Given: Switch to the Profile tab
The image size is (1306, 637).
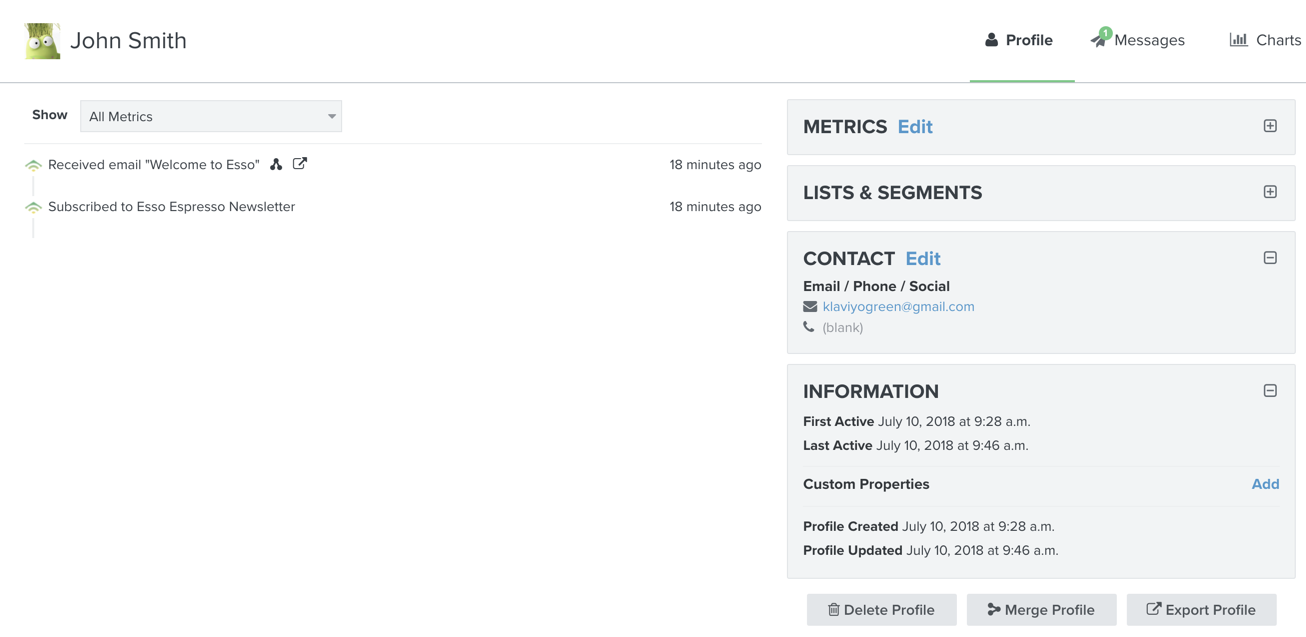Looking at the screenshot, I should pyautogui.click(x=1020, y=40).
